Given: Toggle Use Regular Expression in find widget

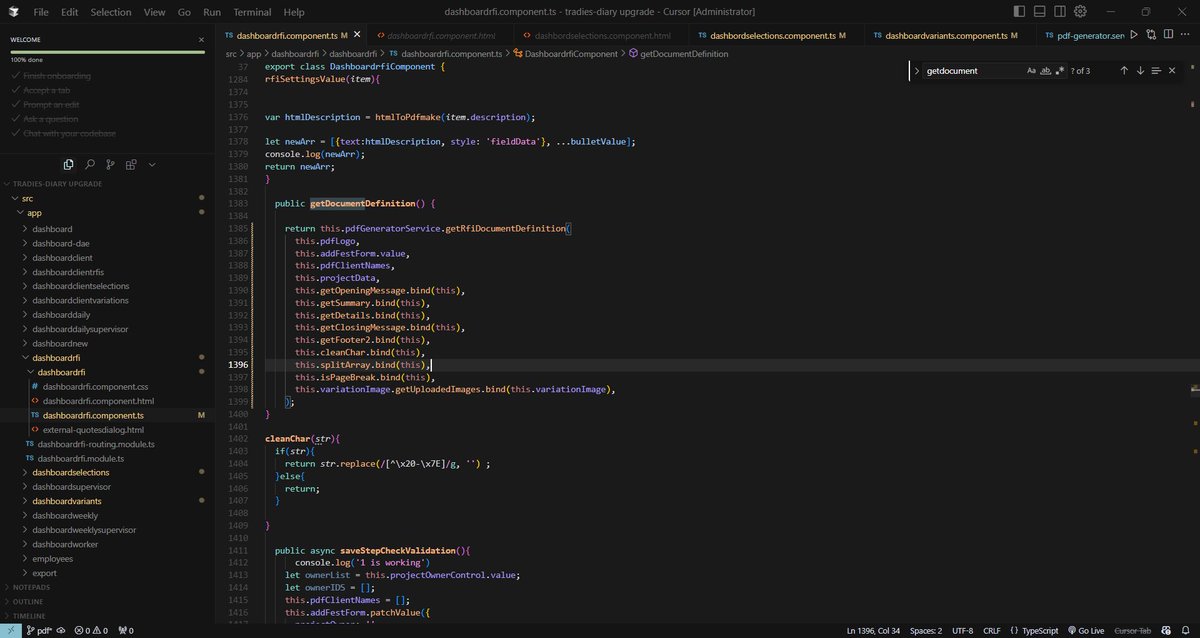Looking at the screenshot, I should [x=1060, y=71].
